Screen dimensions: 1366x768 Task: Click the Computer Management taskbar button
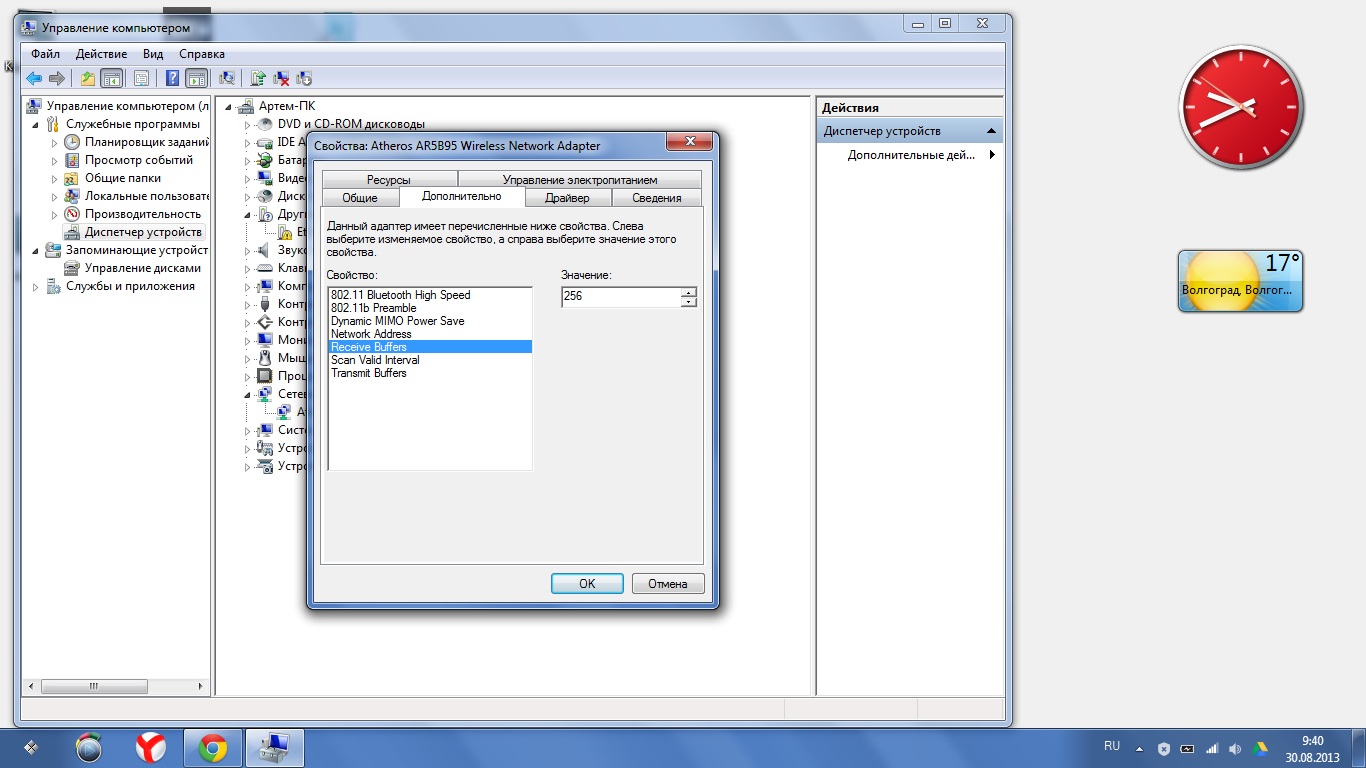[x=274, y=748]
